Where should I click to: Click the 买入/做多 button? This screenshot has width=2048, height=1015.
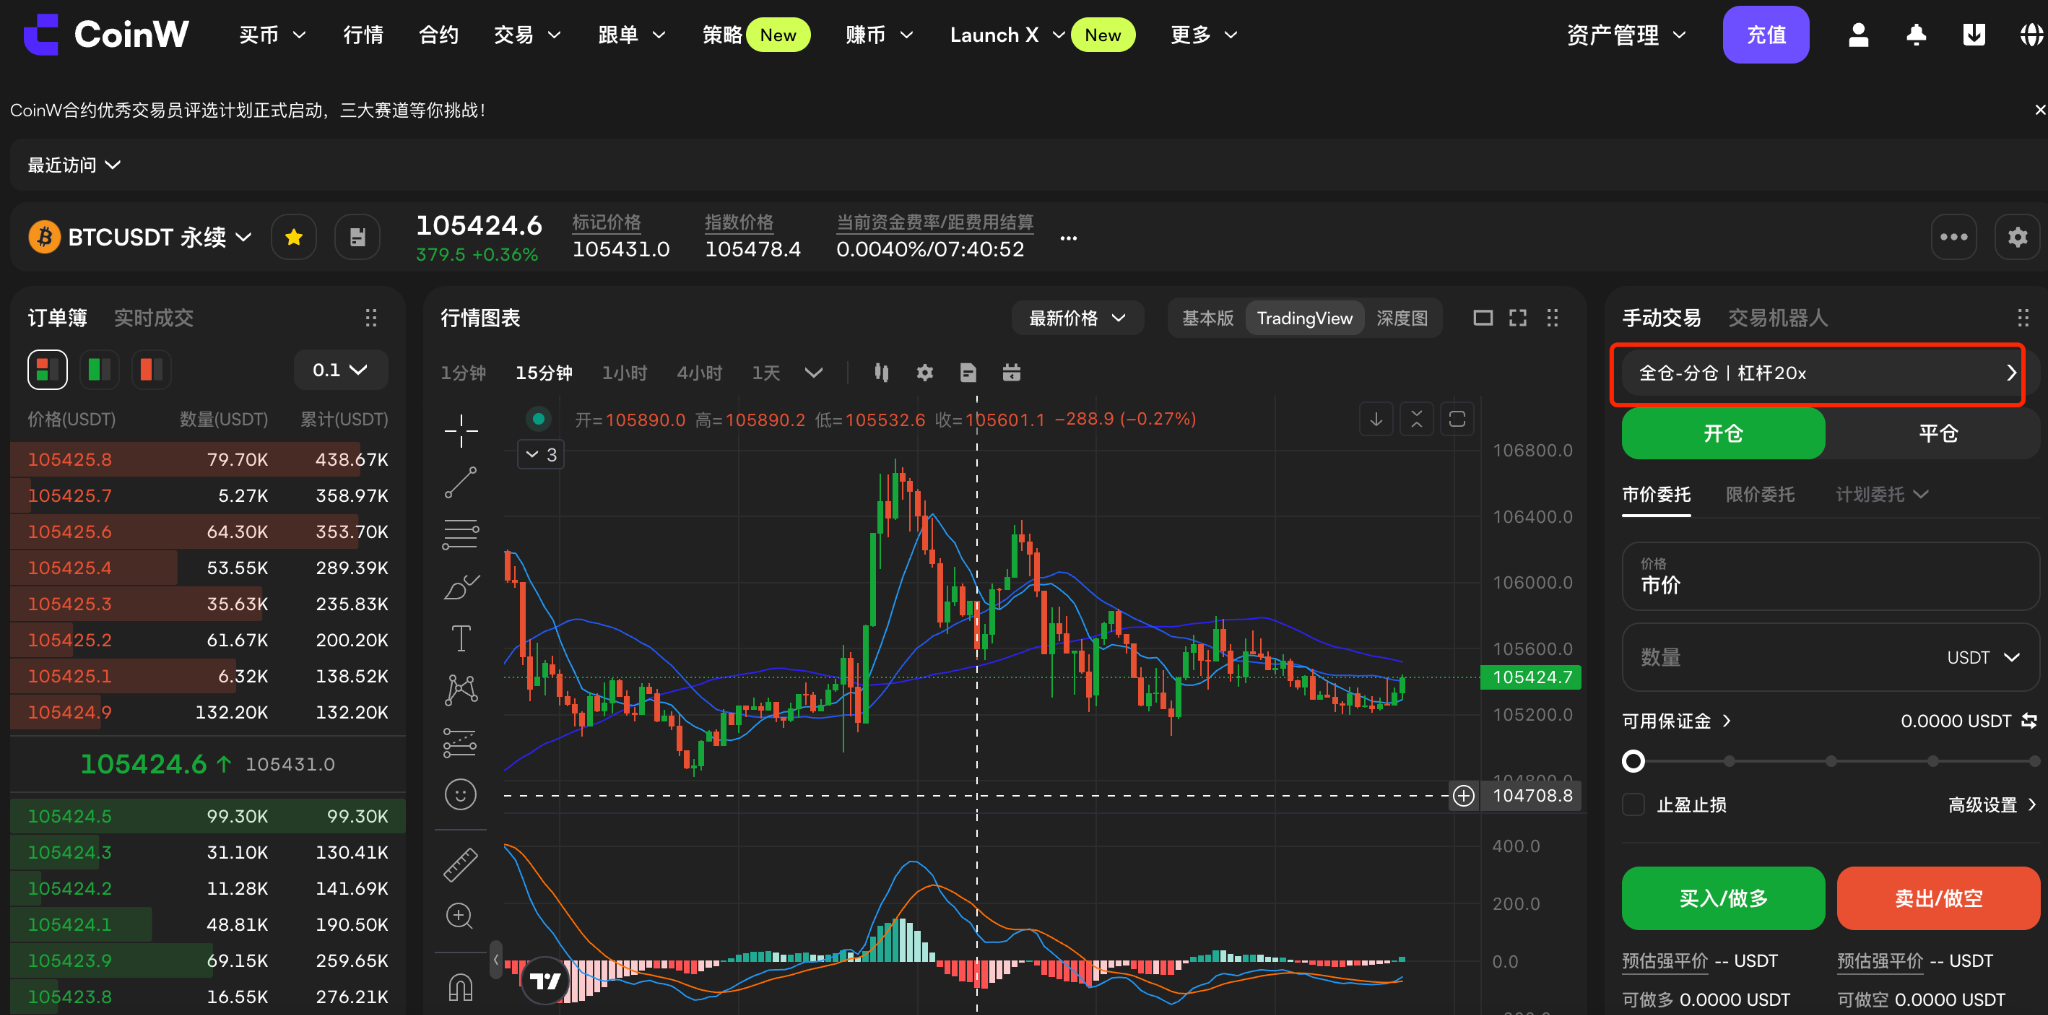1723,898
